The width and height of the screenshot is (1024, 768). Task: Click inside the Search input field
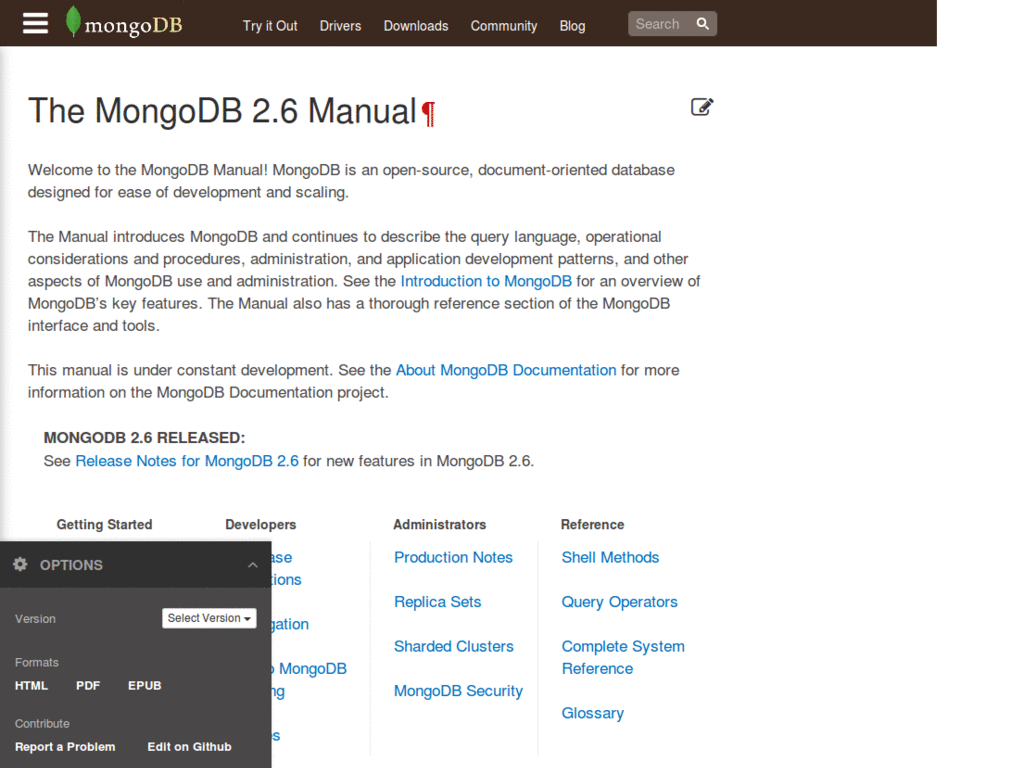click(x=663, y=23)
